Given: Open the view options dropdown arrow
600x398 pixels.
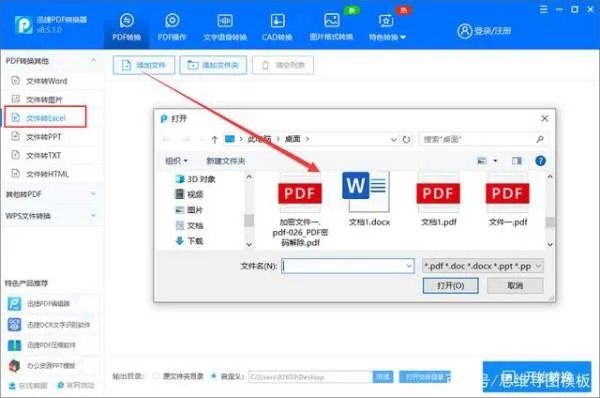Looking at the screenshot, I should pos(495,161).
